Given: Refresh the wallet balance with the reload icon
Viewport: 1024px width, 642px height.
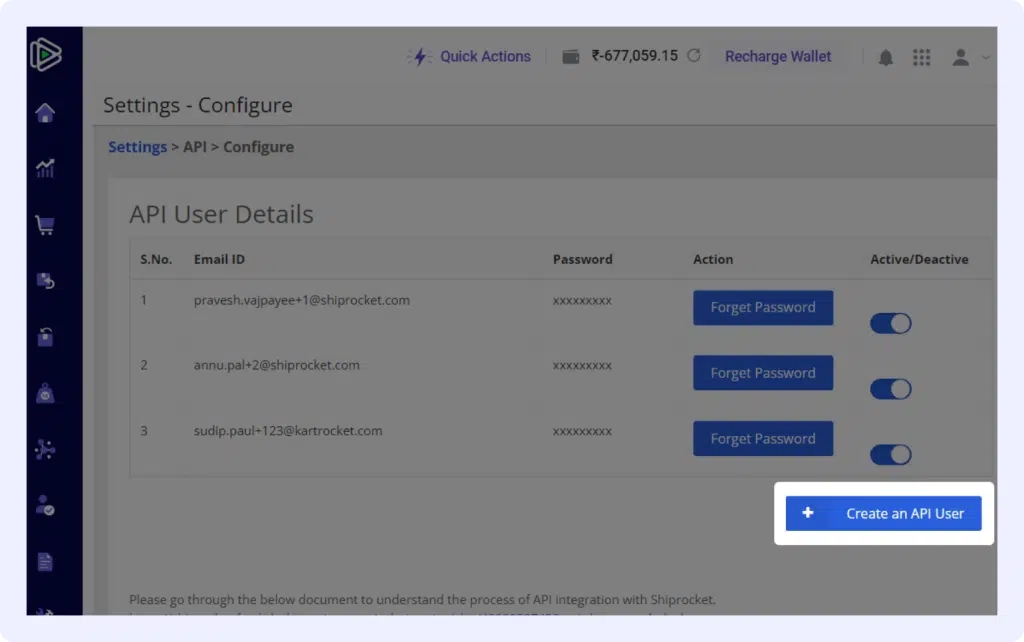Looking at the screenshot, I should click(x=694, y=57).
